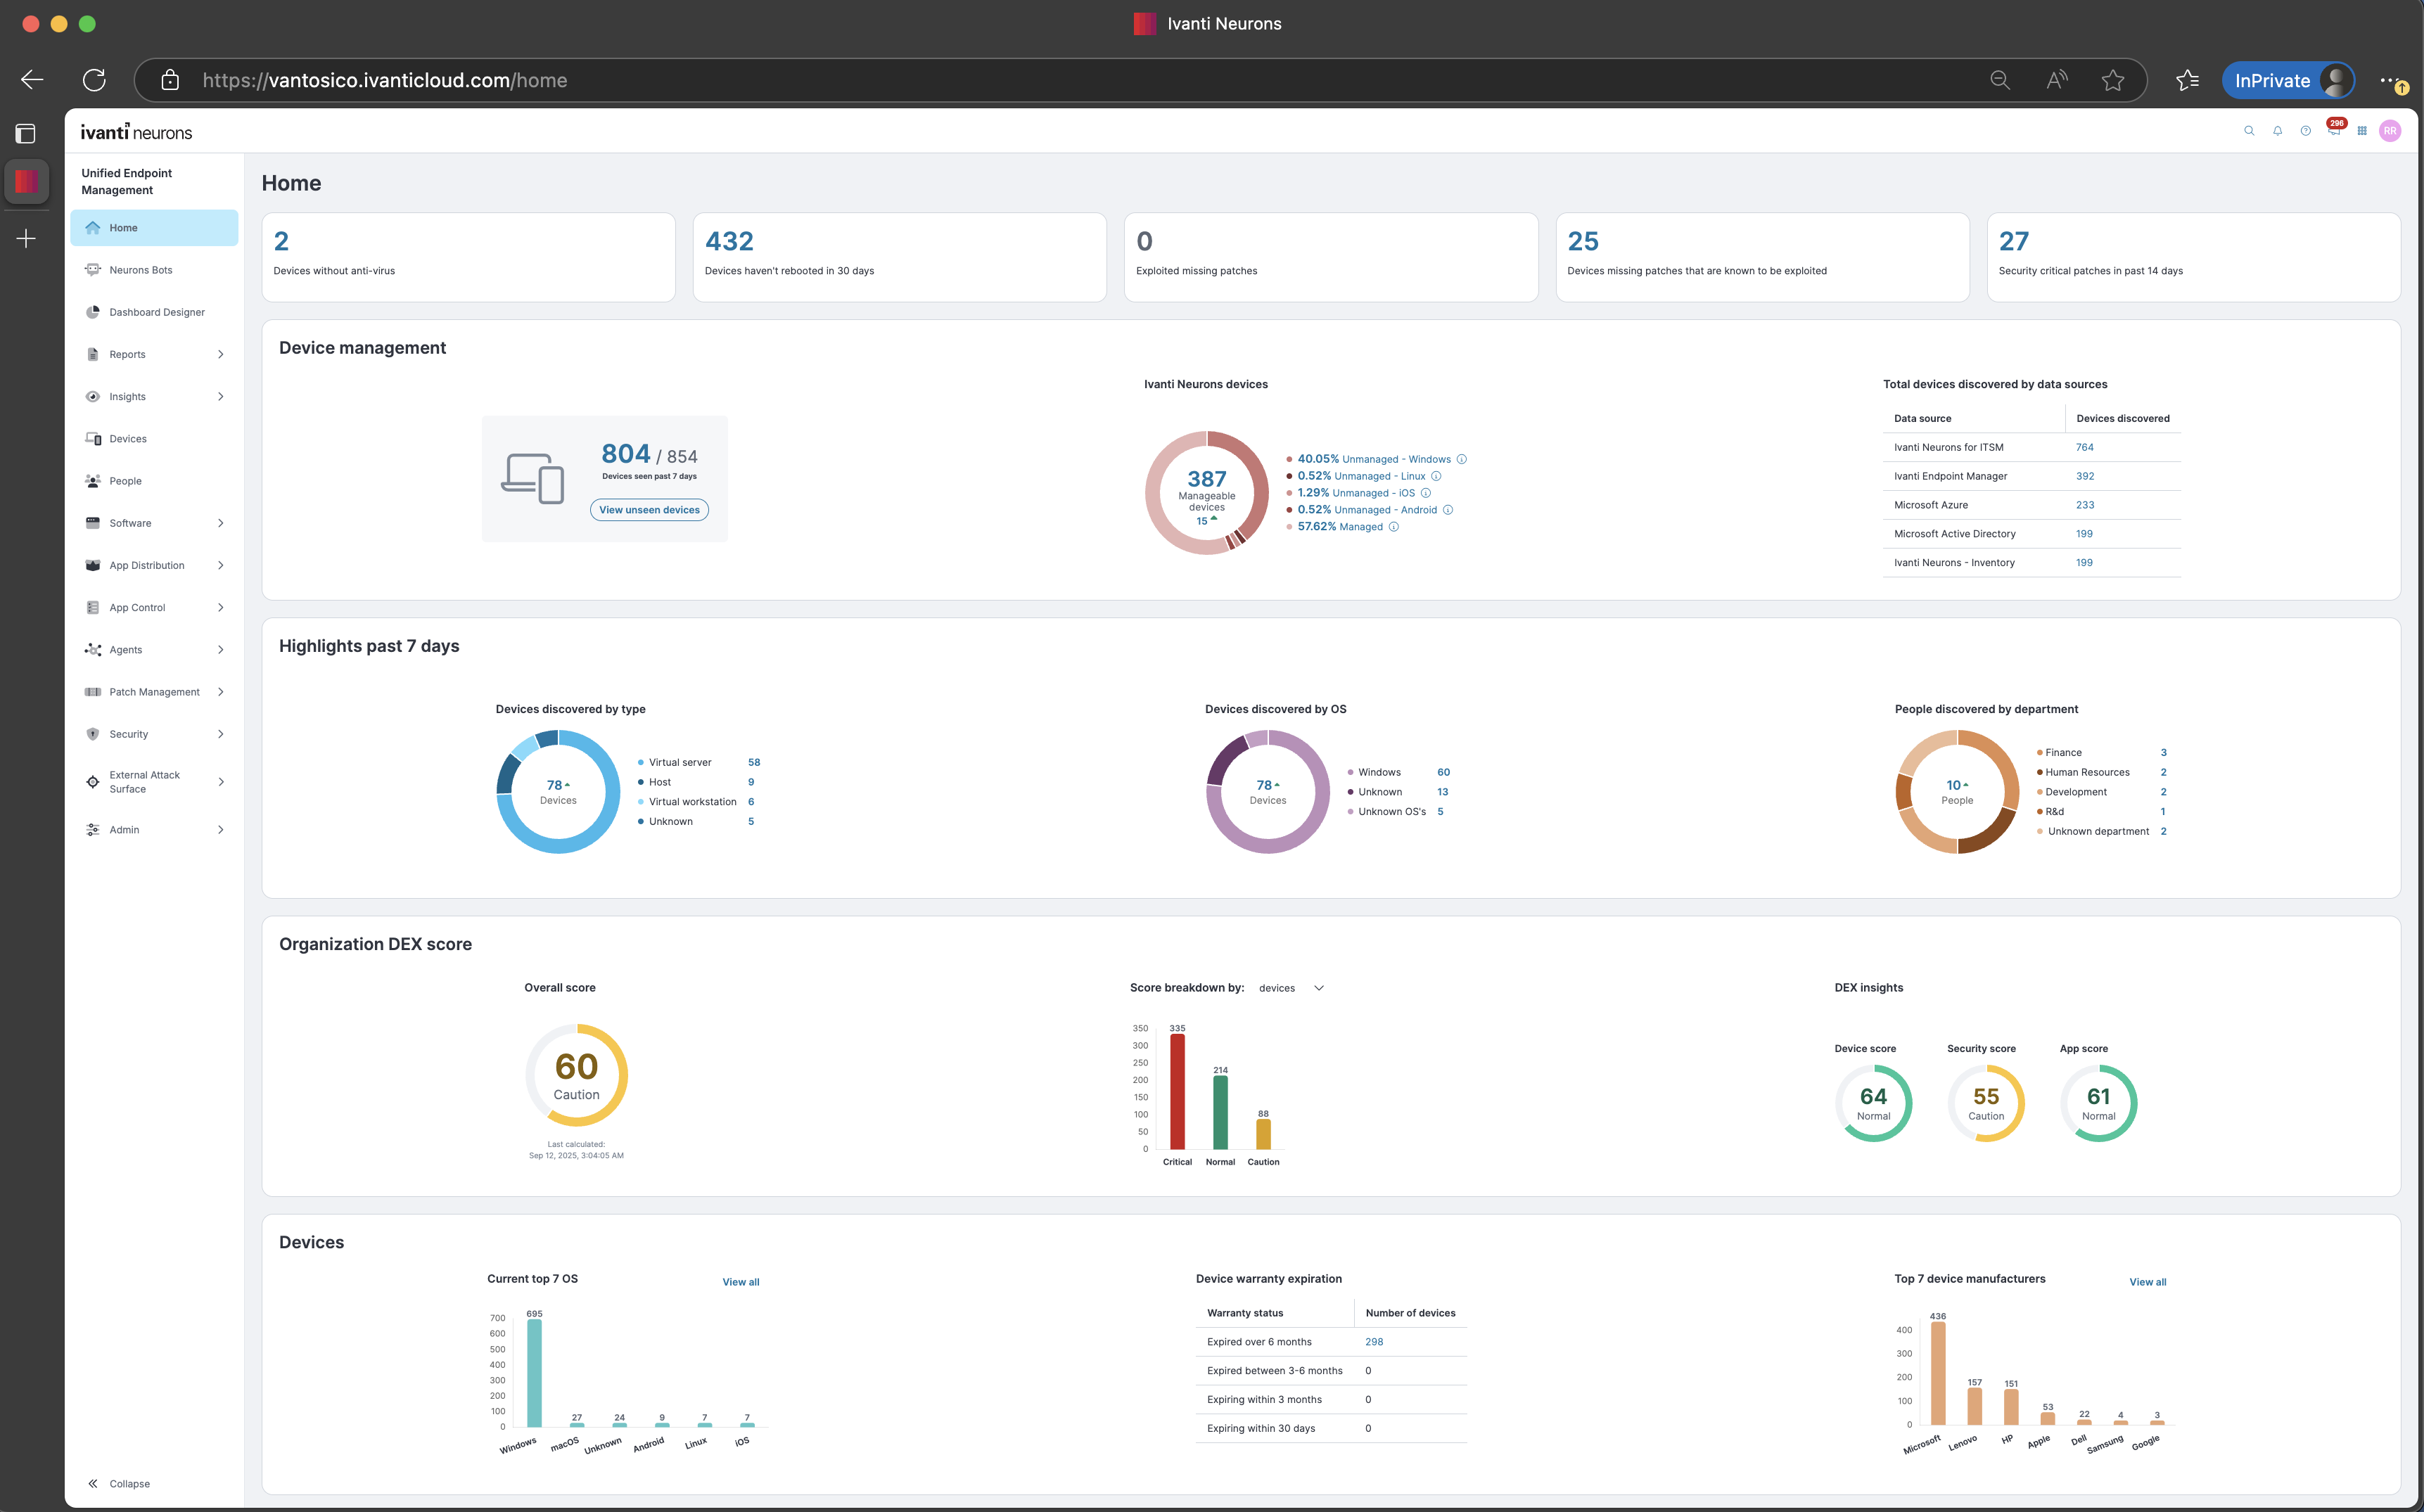Open the search icon in the Ivanti header
This screenshot has width=2424, height=1512.
point(2249,131)
